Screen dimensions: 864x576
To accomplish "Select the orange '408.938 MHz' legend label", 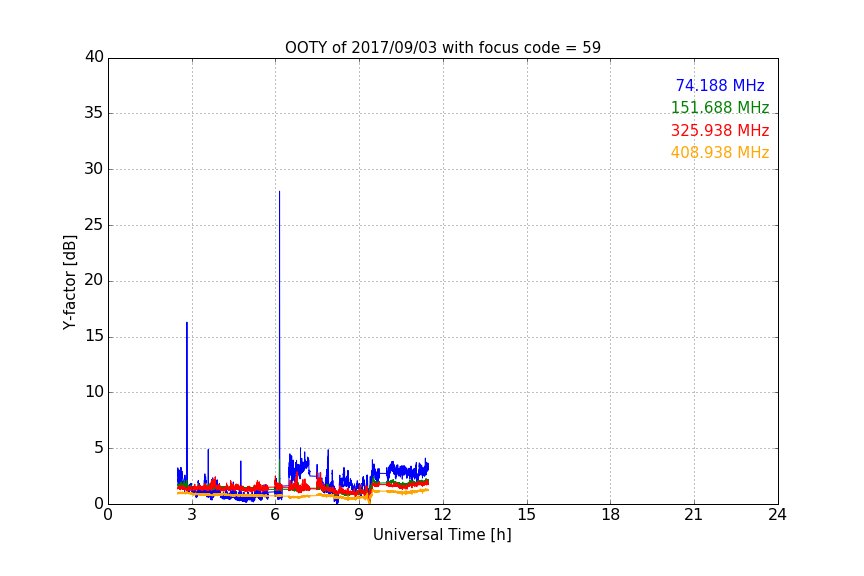I will pos(720,153).
